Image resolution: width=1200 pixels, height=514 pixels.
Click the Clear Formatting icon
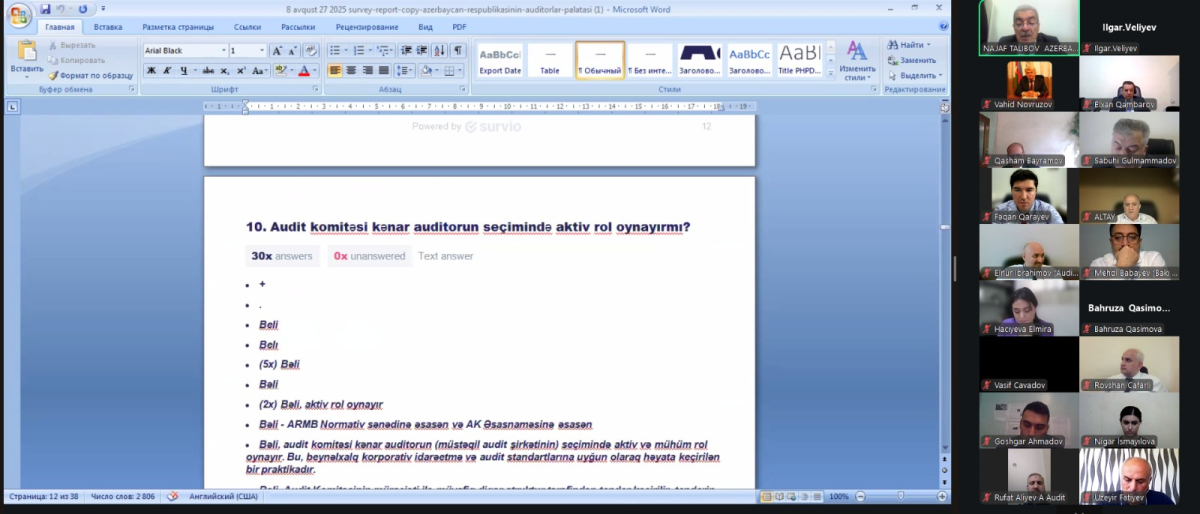(311, 50)
